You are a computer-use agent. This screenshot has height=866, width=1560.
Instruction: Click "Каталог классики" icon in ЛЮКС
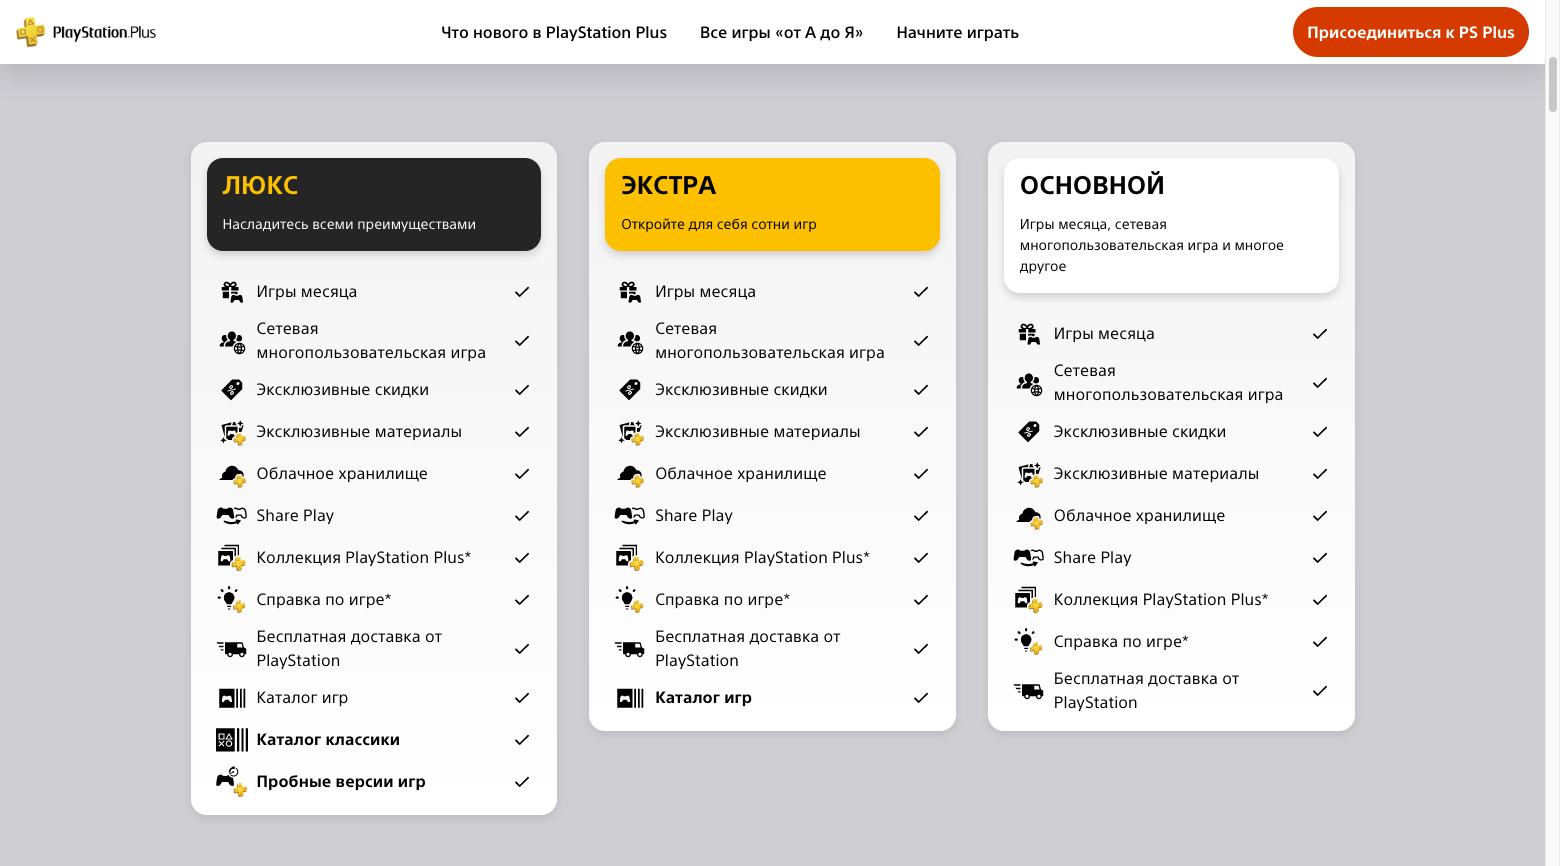tap(232, 740)
